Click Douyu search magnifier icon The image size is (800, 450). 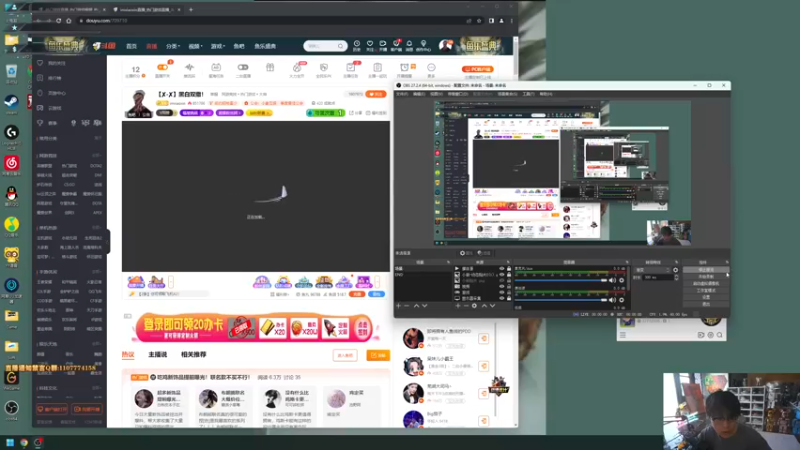(x=340, y=46)
